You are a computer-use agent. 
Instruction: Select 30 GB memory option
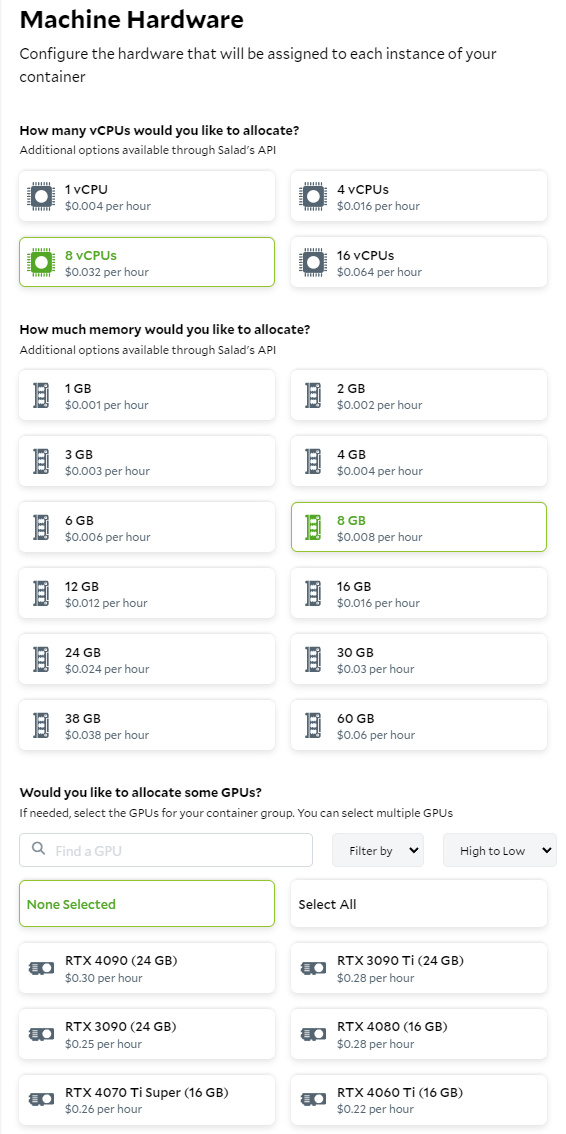(x=419, y=659)
